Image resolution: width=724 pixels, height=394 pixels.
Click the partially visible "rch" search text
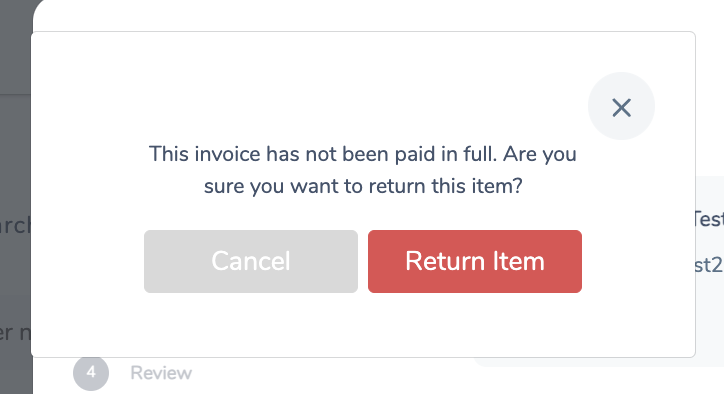pyautogui.click(x=15, y=225)
